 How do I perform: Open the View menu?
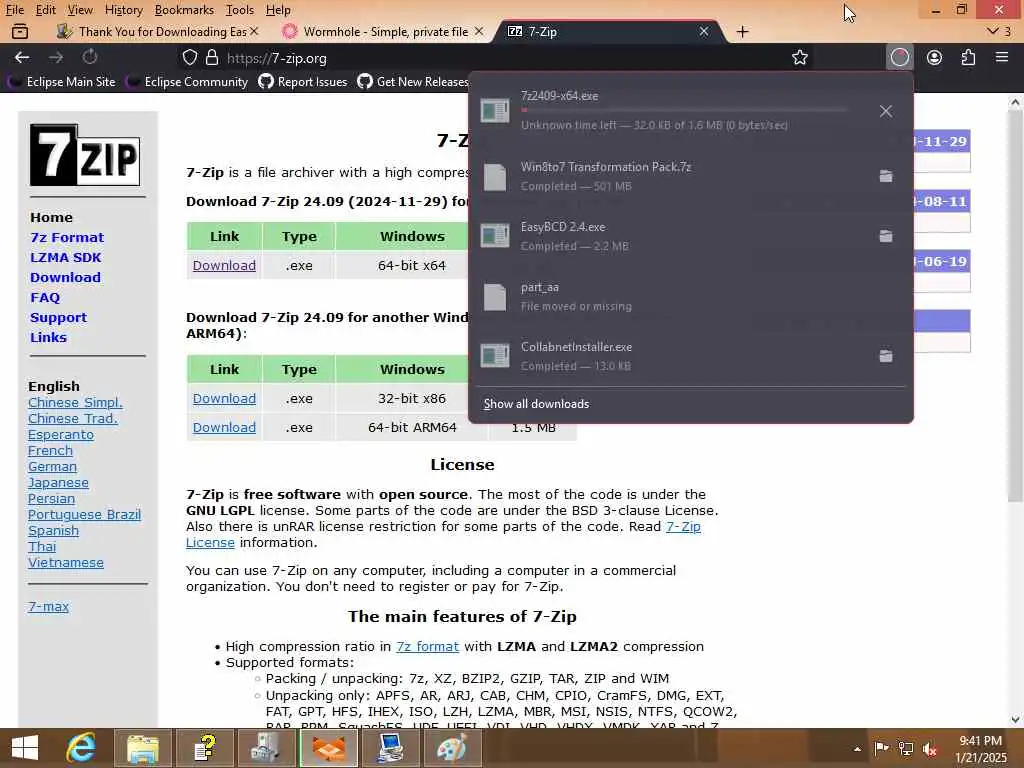pyautogui.click(x=80, y=10)
